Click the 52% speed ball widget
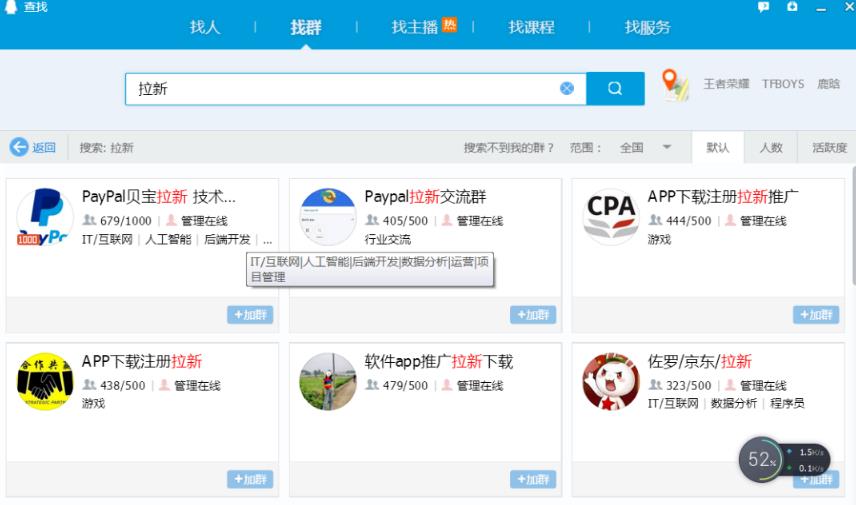The height and width of the screenshot is (505, 856). [x=759, y=460]
